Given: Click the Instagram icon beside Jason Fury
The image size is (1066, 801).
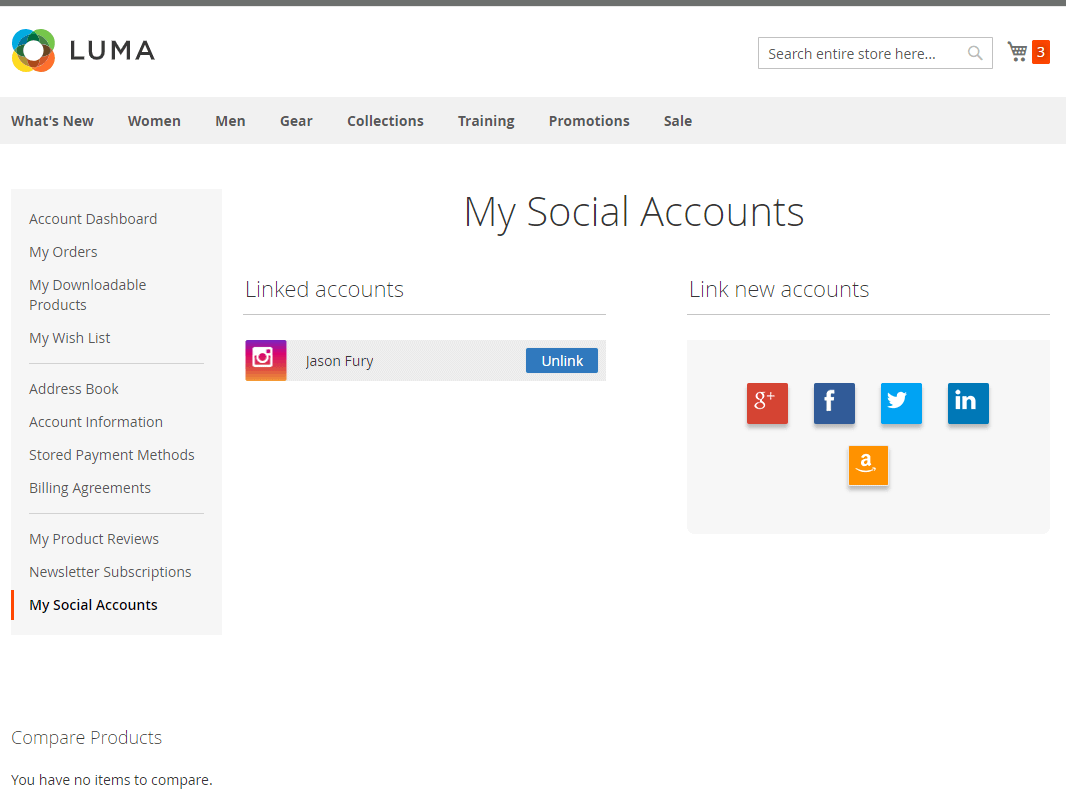Looking at the screenshot, I should tap(266, 360).
